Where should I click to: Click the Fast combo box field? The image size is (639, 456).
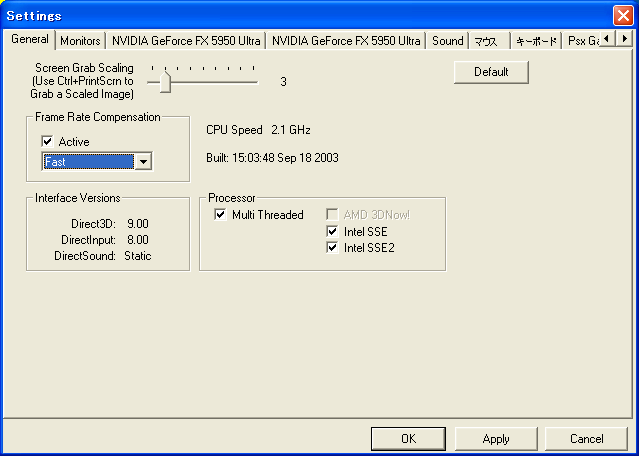pyautogui.click(x=88, y=162)
